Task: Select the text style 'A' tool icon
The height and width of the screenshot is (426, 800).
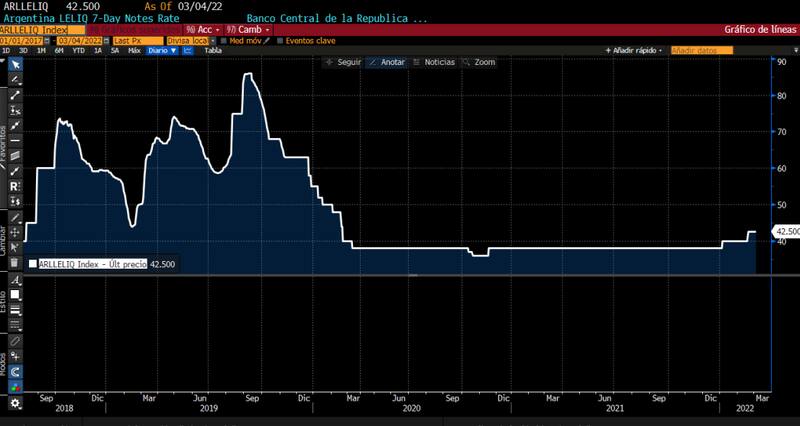Action: click(x=15, y=280)
